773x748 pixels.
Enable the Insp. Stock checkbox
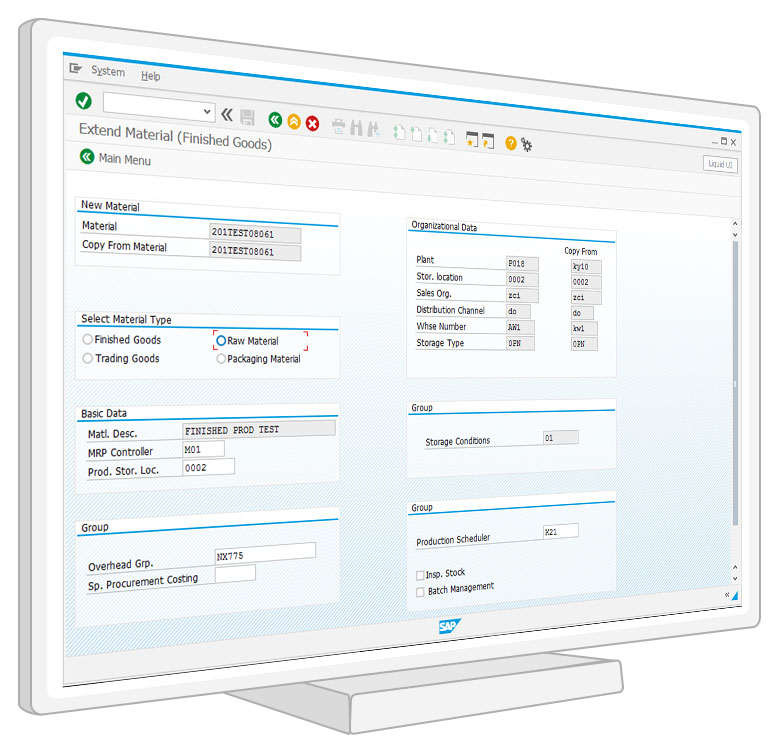point(420,575)
